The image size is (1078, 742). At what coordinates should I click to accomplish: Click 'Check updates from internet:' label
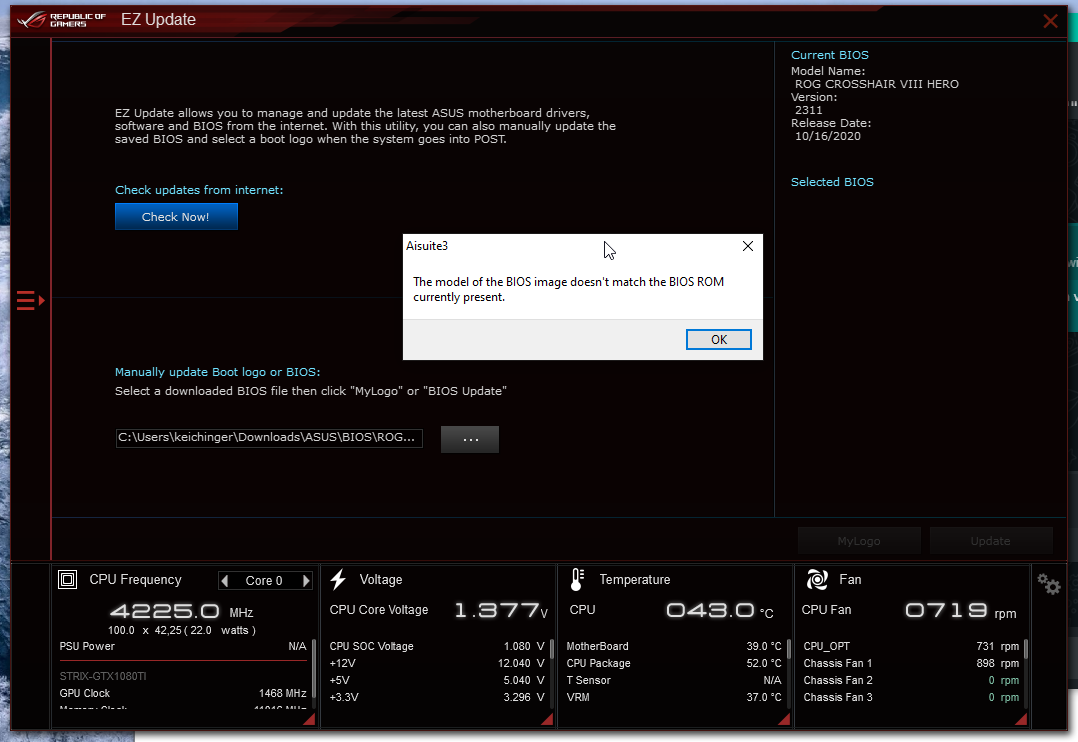click(199, 190)
